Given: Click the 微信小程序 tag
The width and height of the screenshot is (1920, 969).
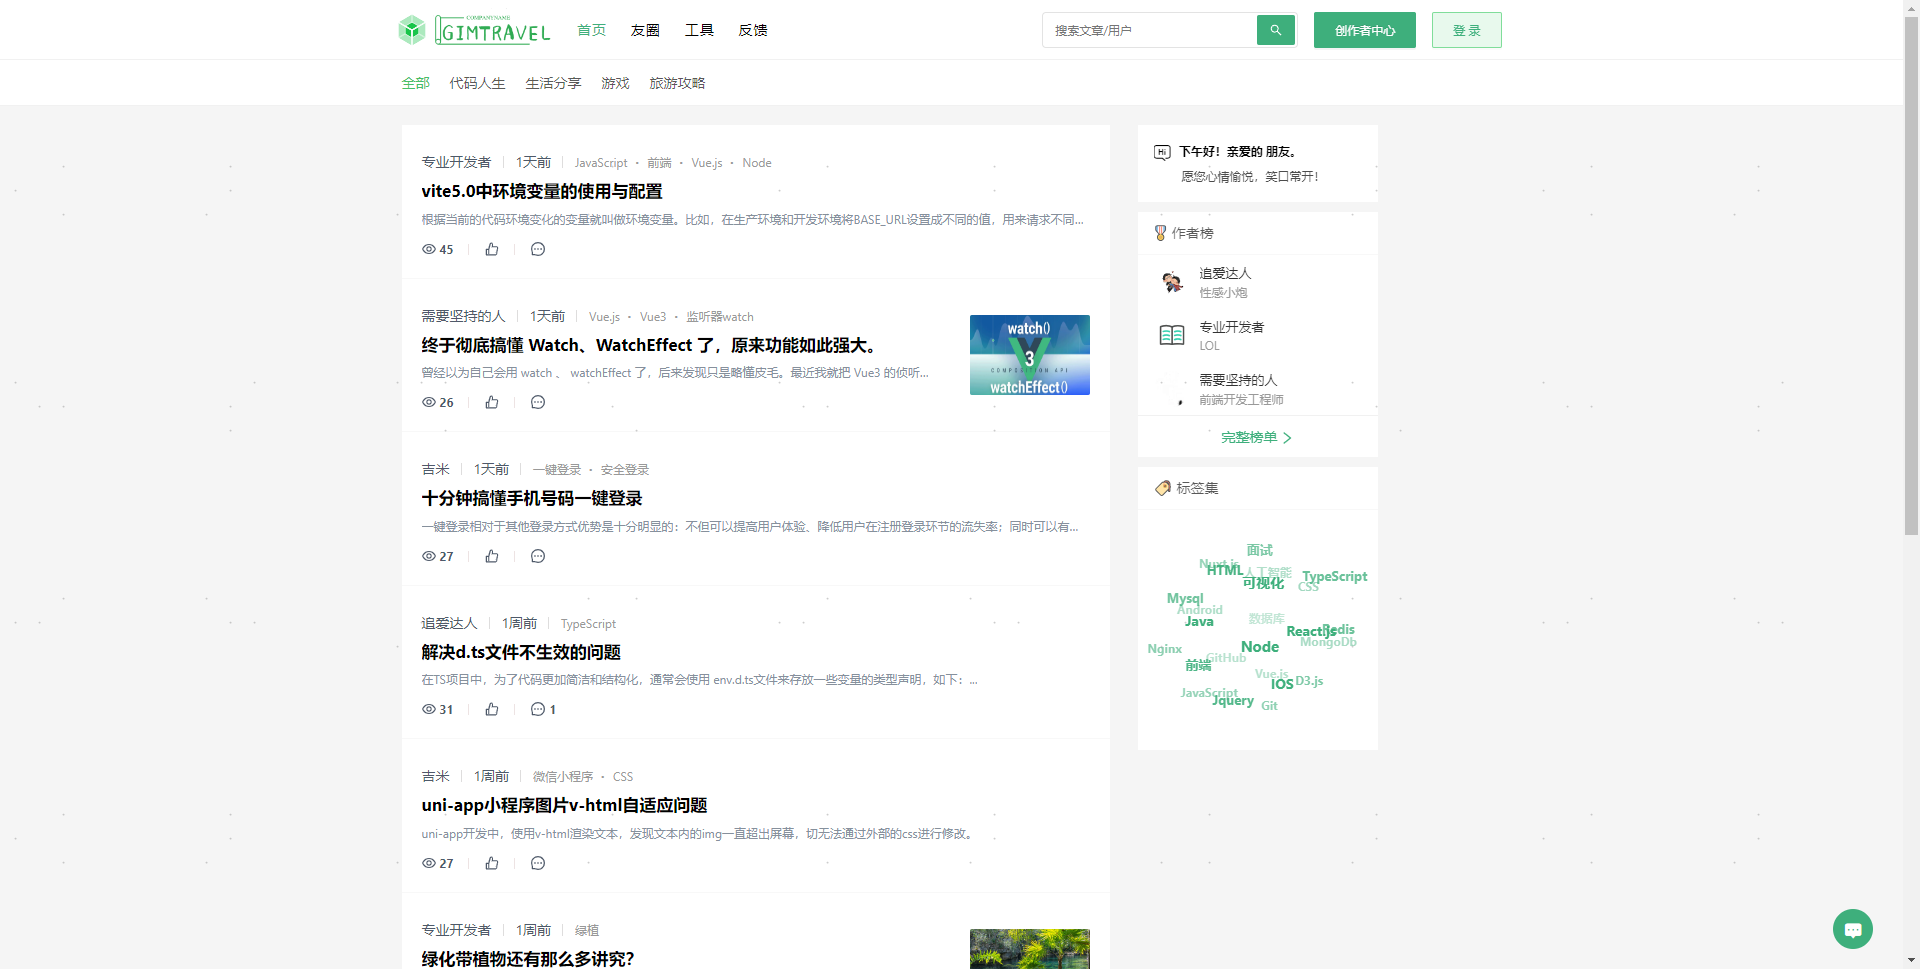Looking at the screenshot, I should pos(563,777).
